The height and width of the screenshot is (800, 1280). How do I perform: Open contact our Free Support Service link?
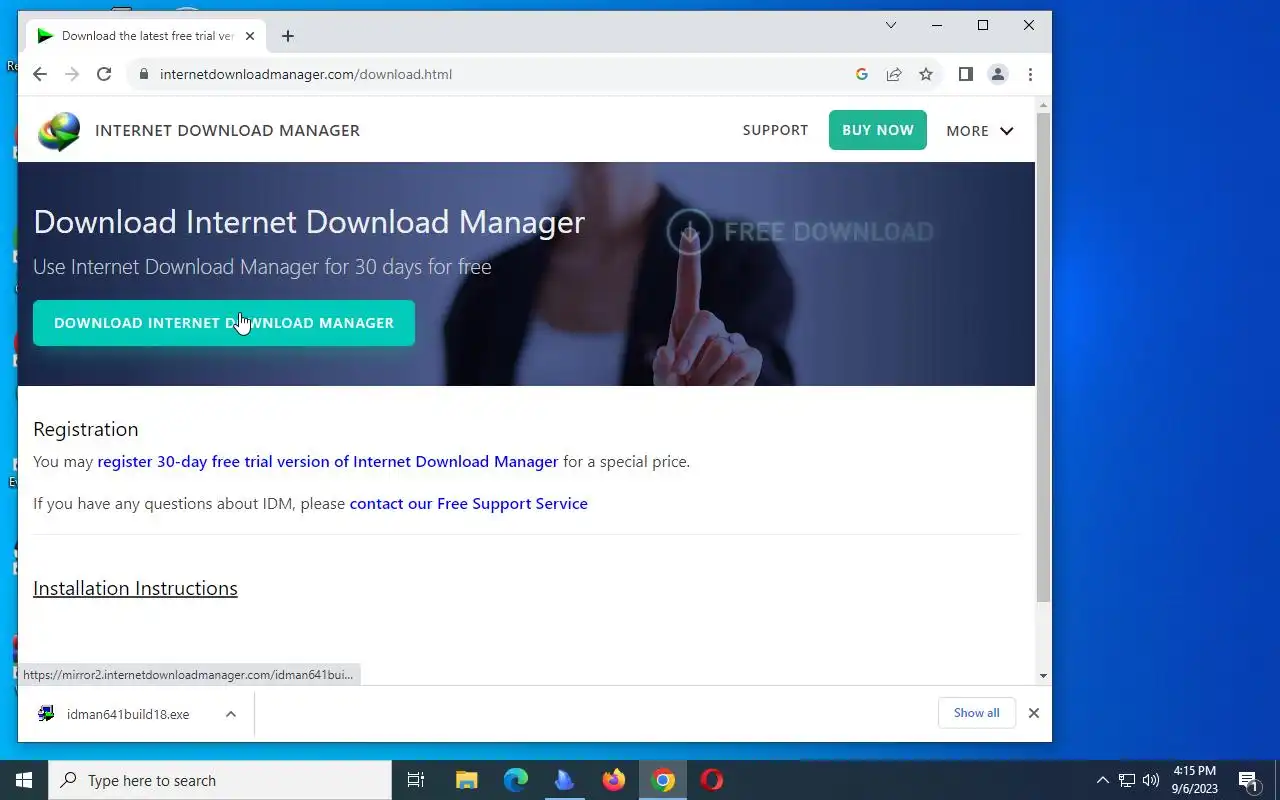point(469,504)
